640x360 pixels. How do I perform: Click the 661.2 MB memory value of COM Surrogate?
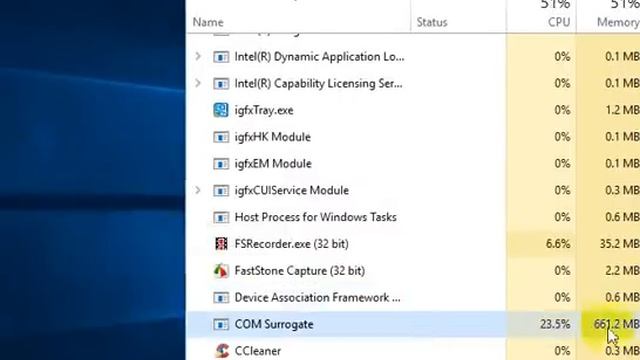click(x=616, y=324)
